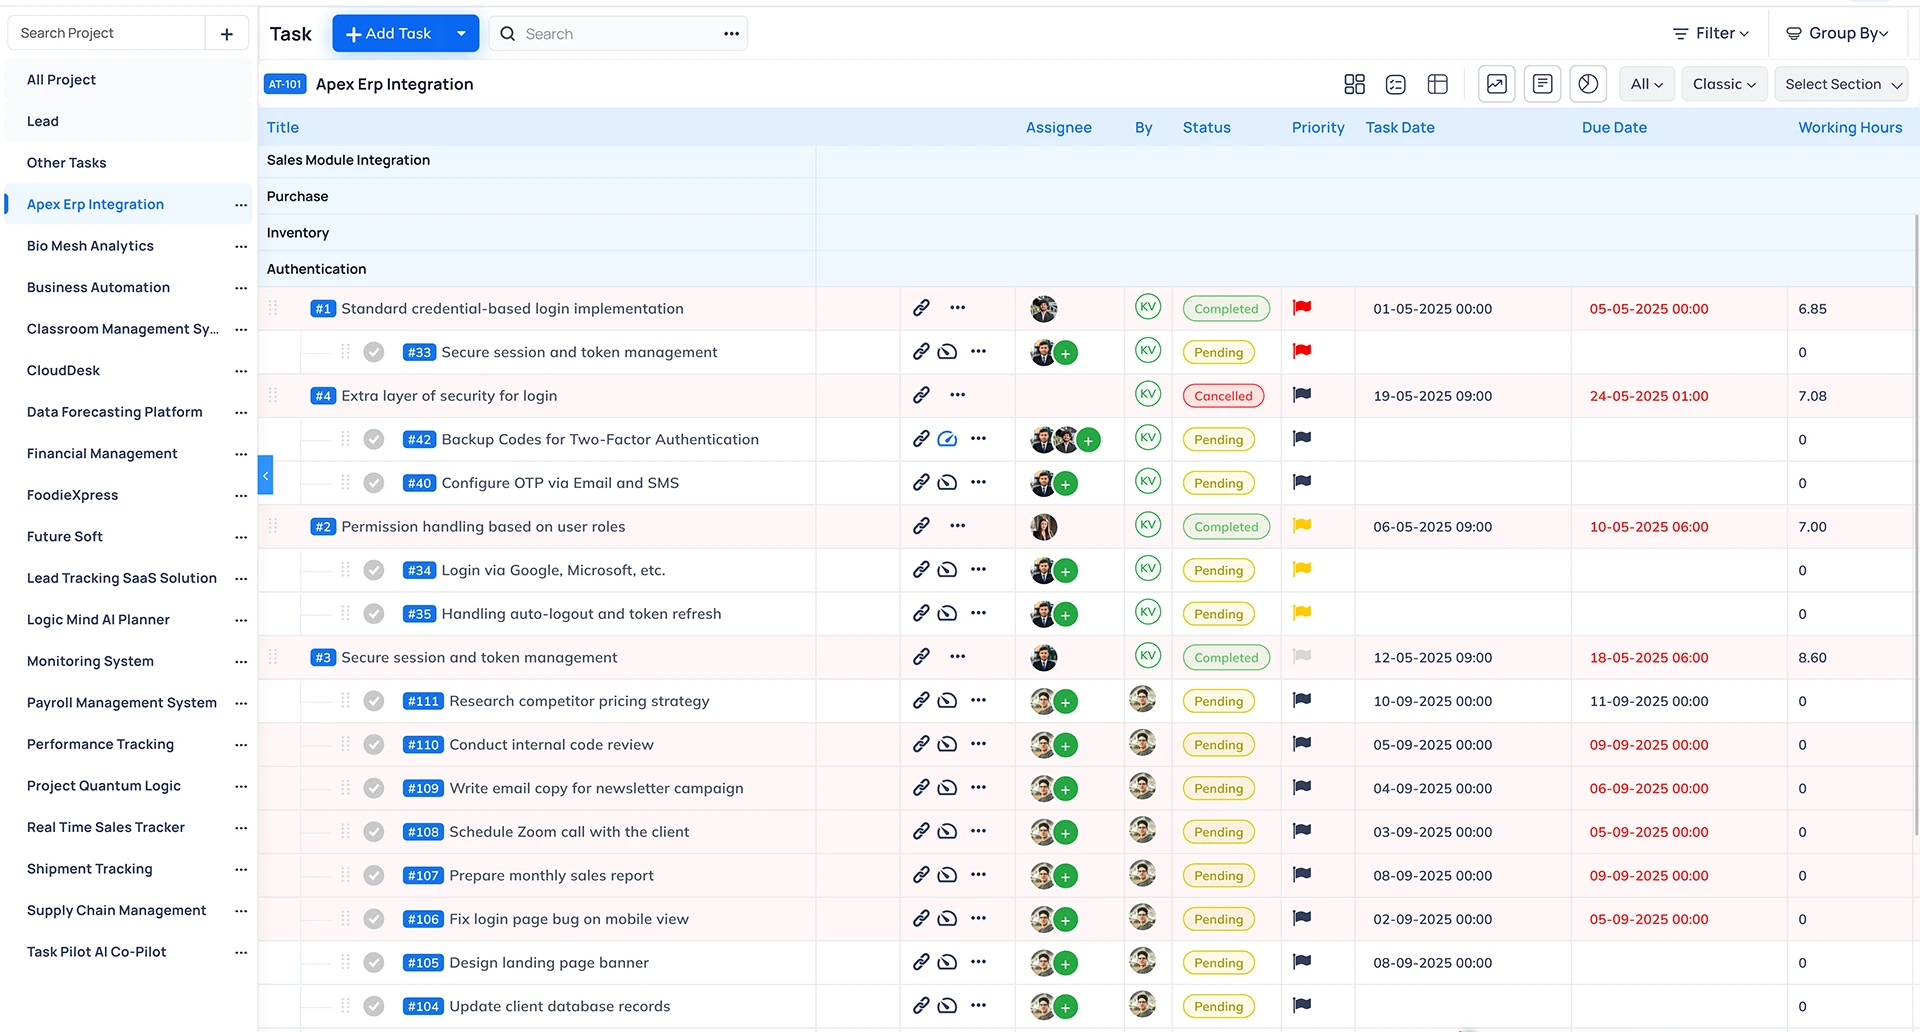
Task: Expand the Select Section dropdown
Action: 1842,84
